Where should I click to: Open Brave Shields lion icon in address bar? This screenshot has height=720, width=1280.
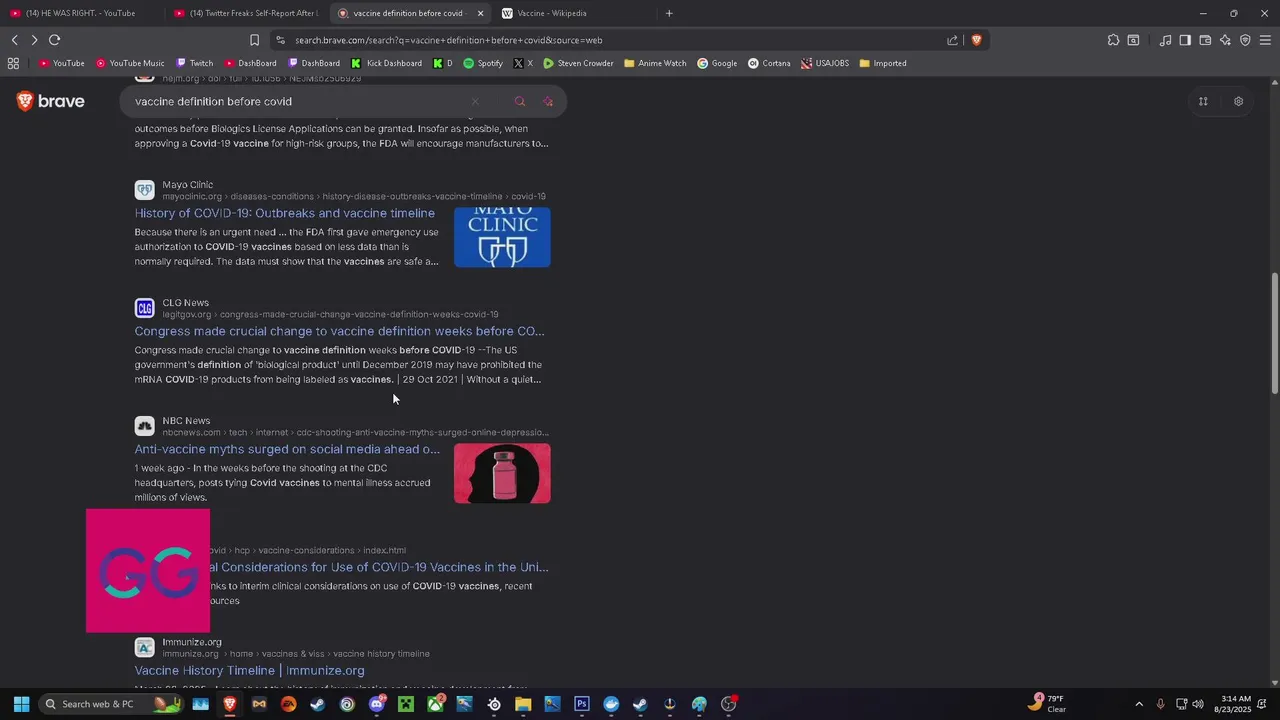coord(976,40)
